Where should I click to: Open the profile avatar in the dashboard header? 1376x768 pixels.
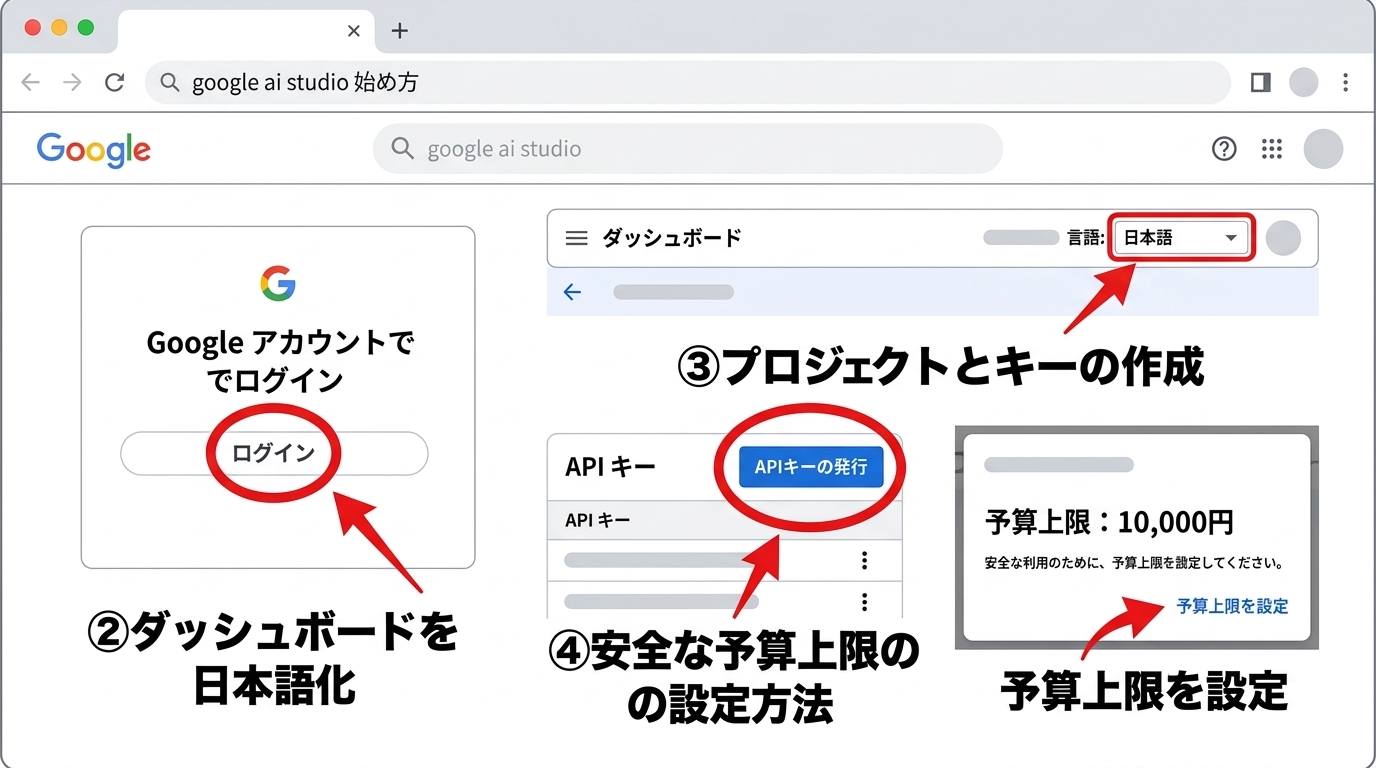[1284, 238]
